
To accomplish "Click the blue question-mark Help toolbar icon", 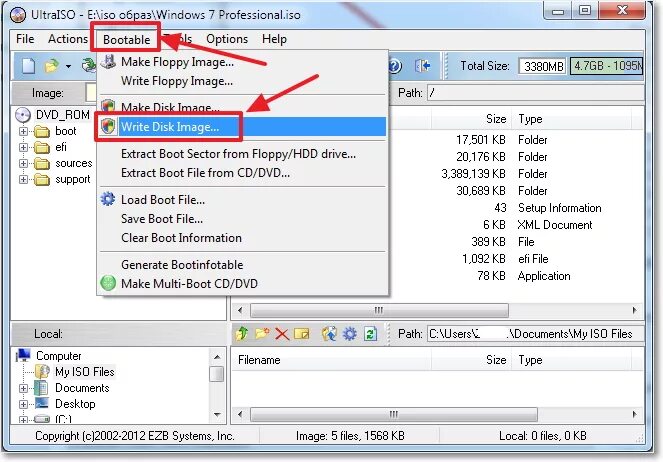I will pyautogui.click(x=395, y=66).
